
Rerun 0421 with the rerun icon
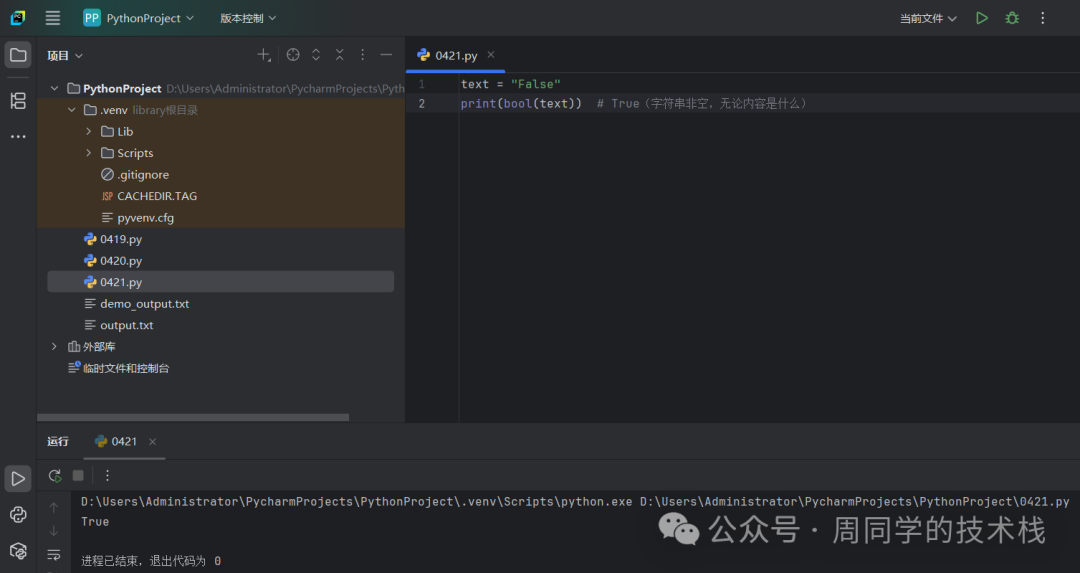tap(55, 475)
